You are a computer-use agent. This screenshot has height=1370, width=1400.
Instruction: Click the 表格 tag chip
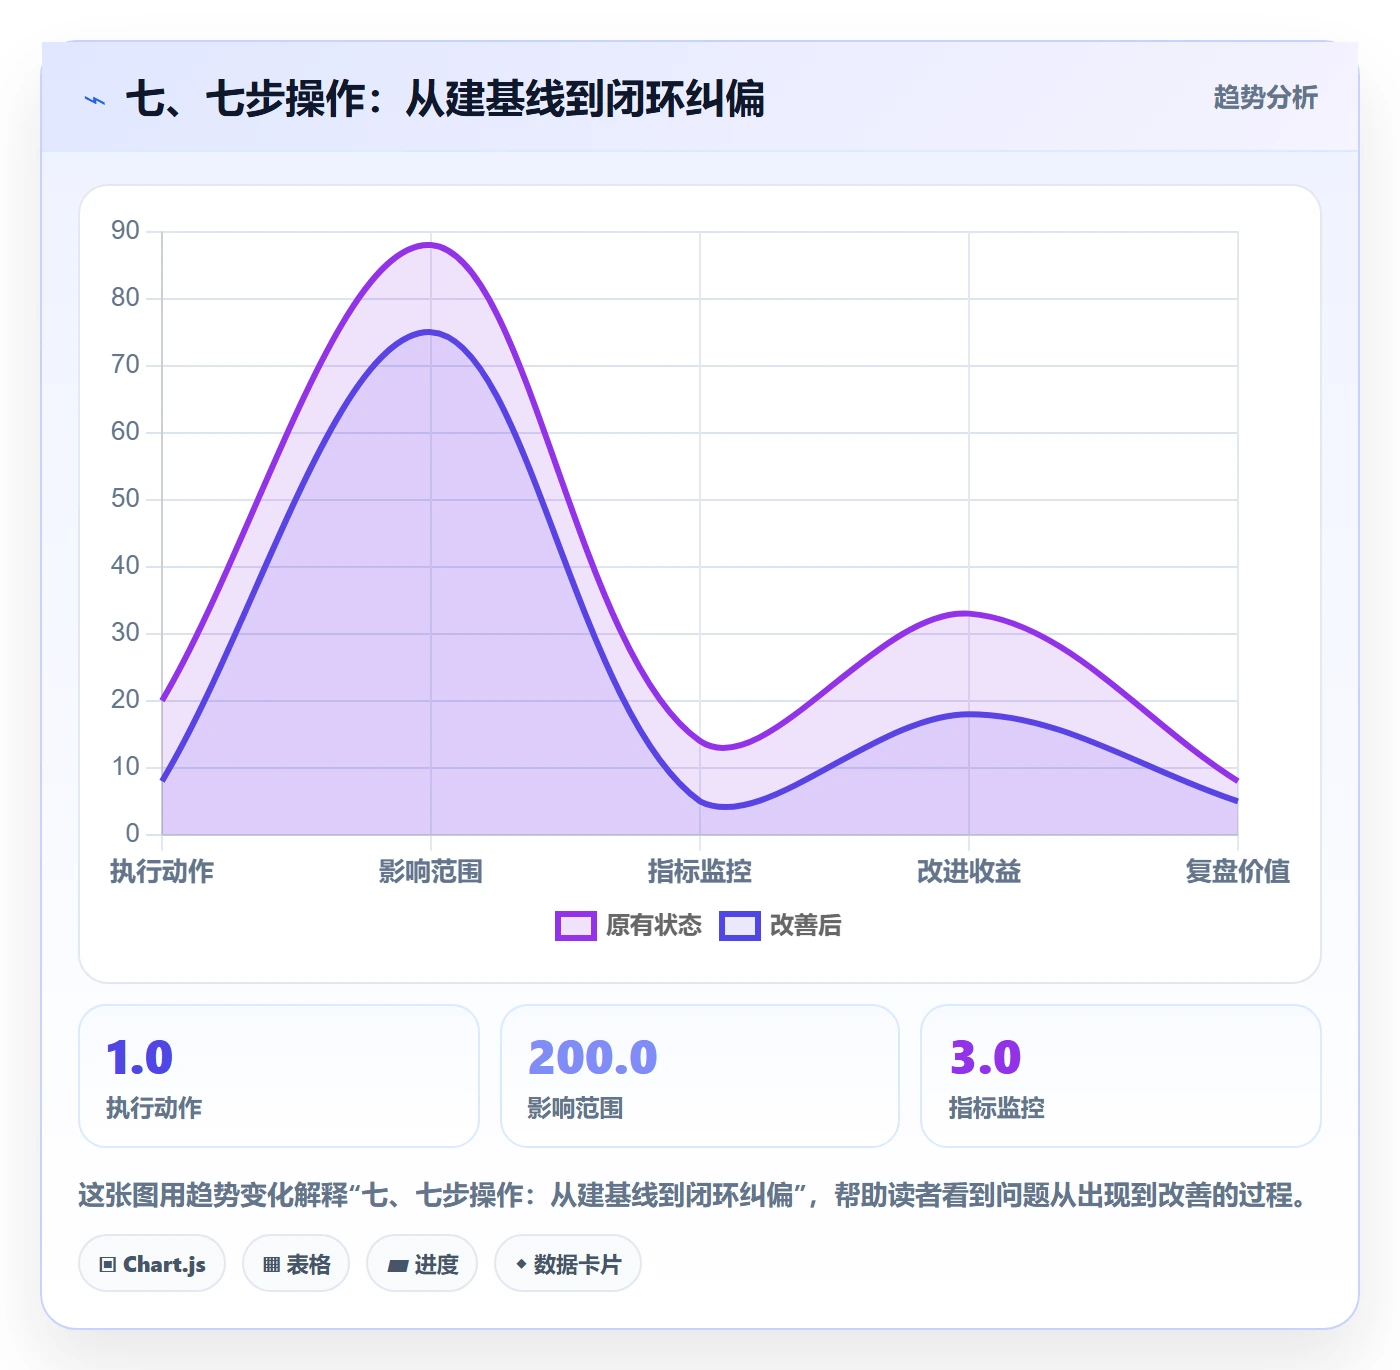tap(296, 1264)
